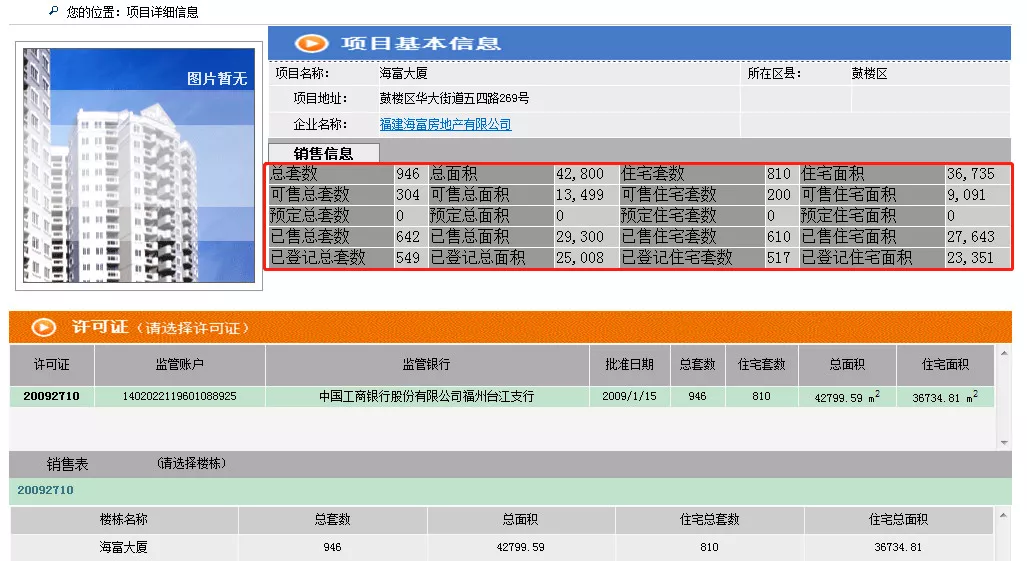Click 946 in the 海富大厦 sales table row

(x=332, y=547)
